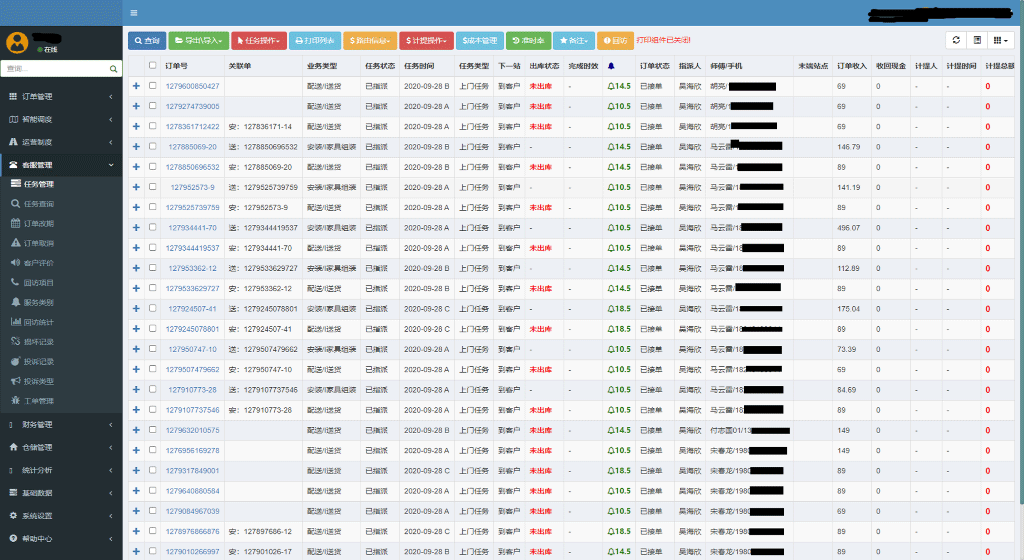Check the box for order 1279274739005
1024x560 pixels.
[152, 106]
